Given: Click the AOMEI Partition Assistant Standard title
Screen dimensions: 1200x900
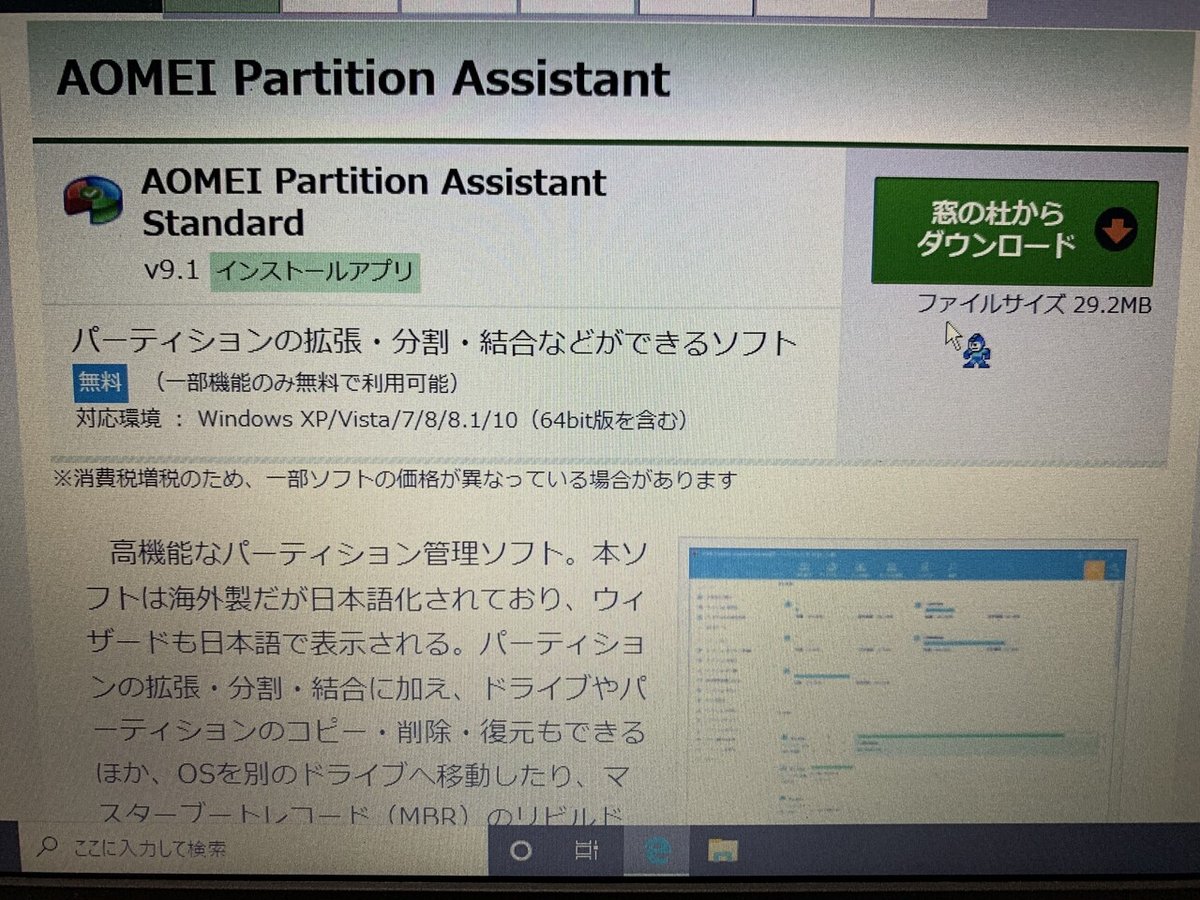Looking at the screenshot, I should (x=374, y=202).
